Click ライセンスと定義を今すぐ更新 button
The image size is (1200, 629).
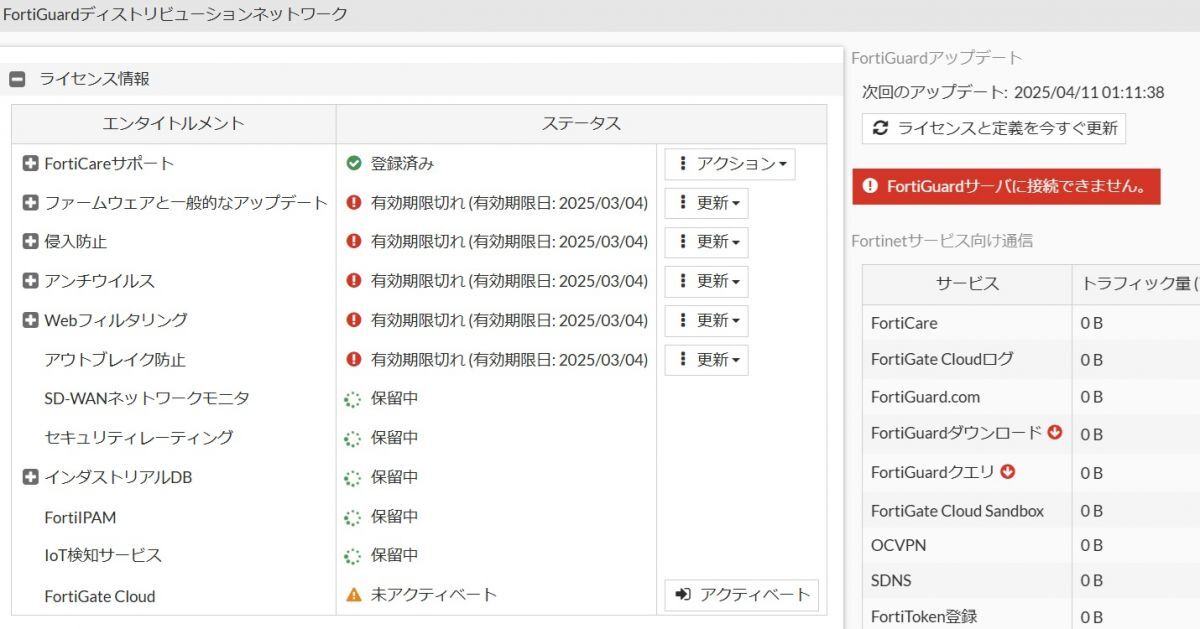[994, 128]
